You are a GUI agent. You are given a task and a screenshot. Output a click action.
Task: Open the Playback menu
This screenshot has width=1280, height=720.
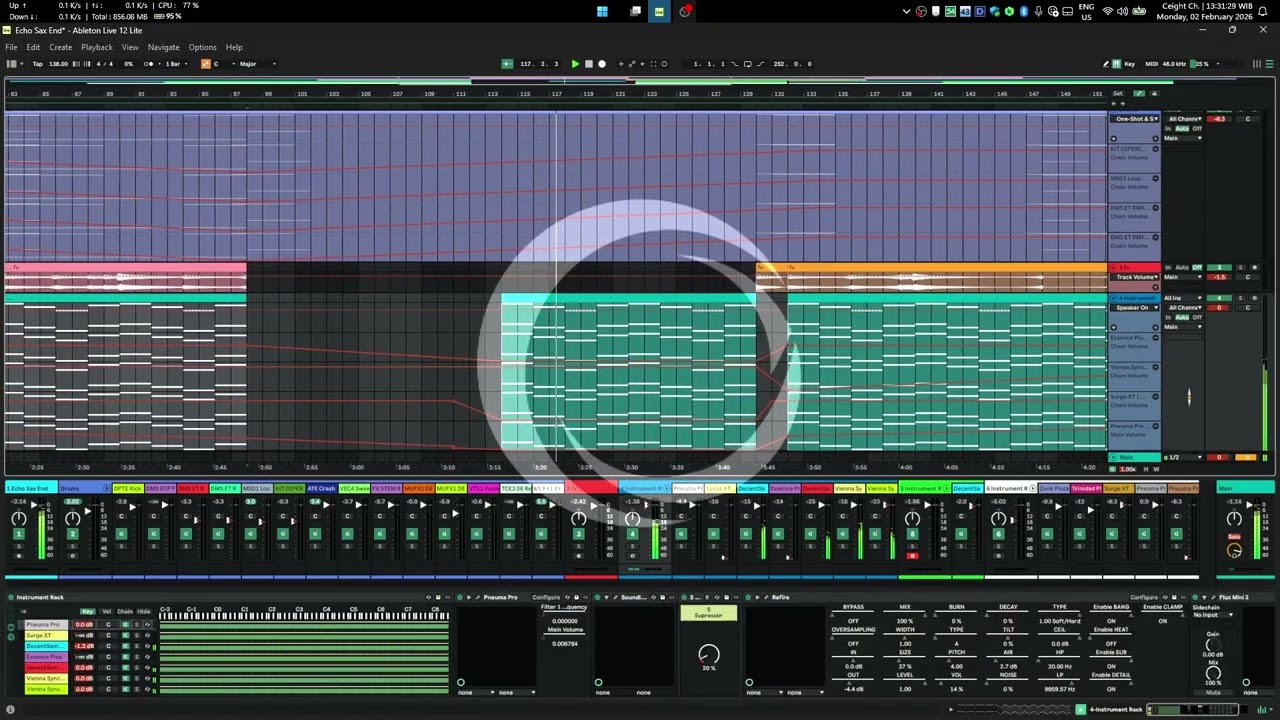tap(97, 47)
